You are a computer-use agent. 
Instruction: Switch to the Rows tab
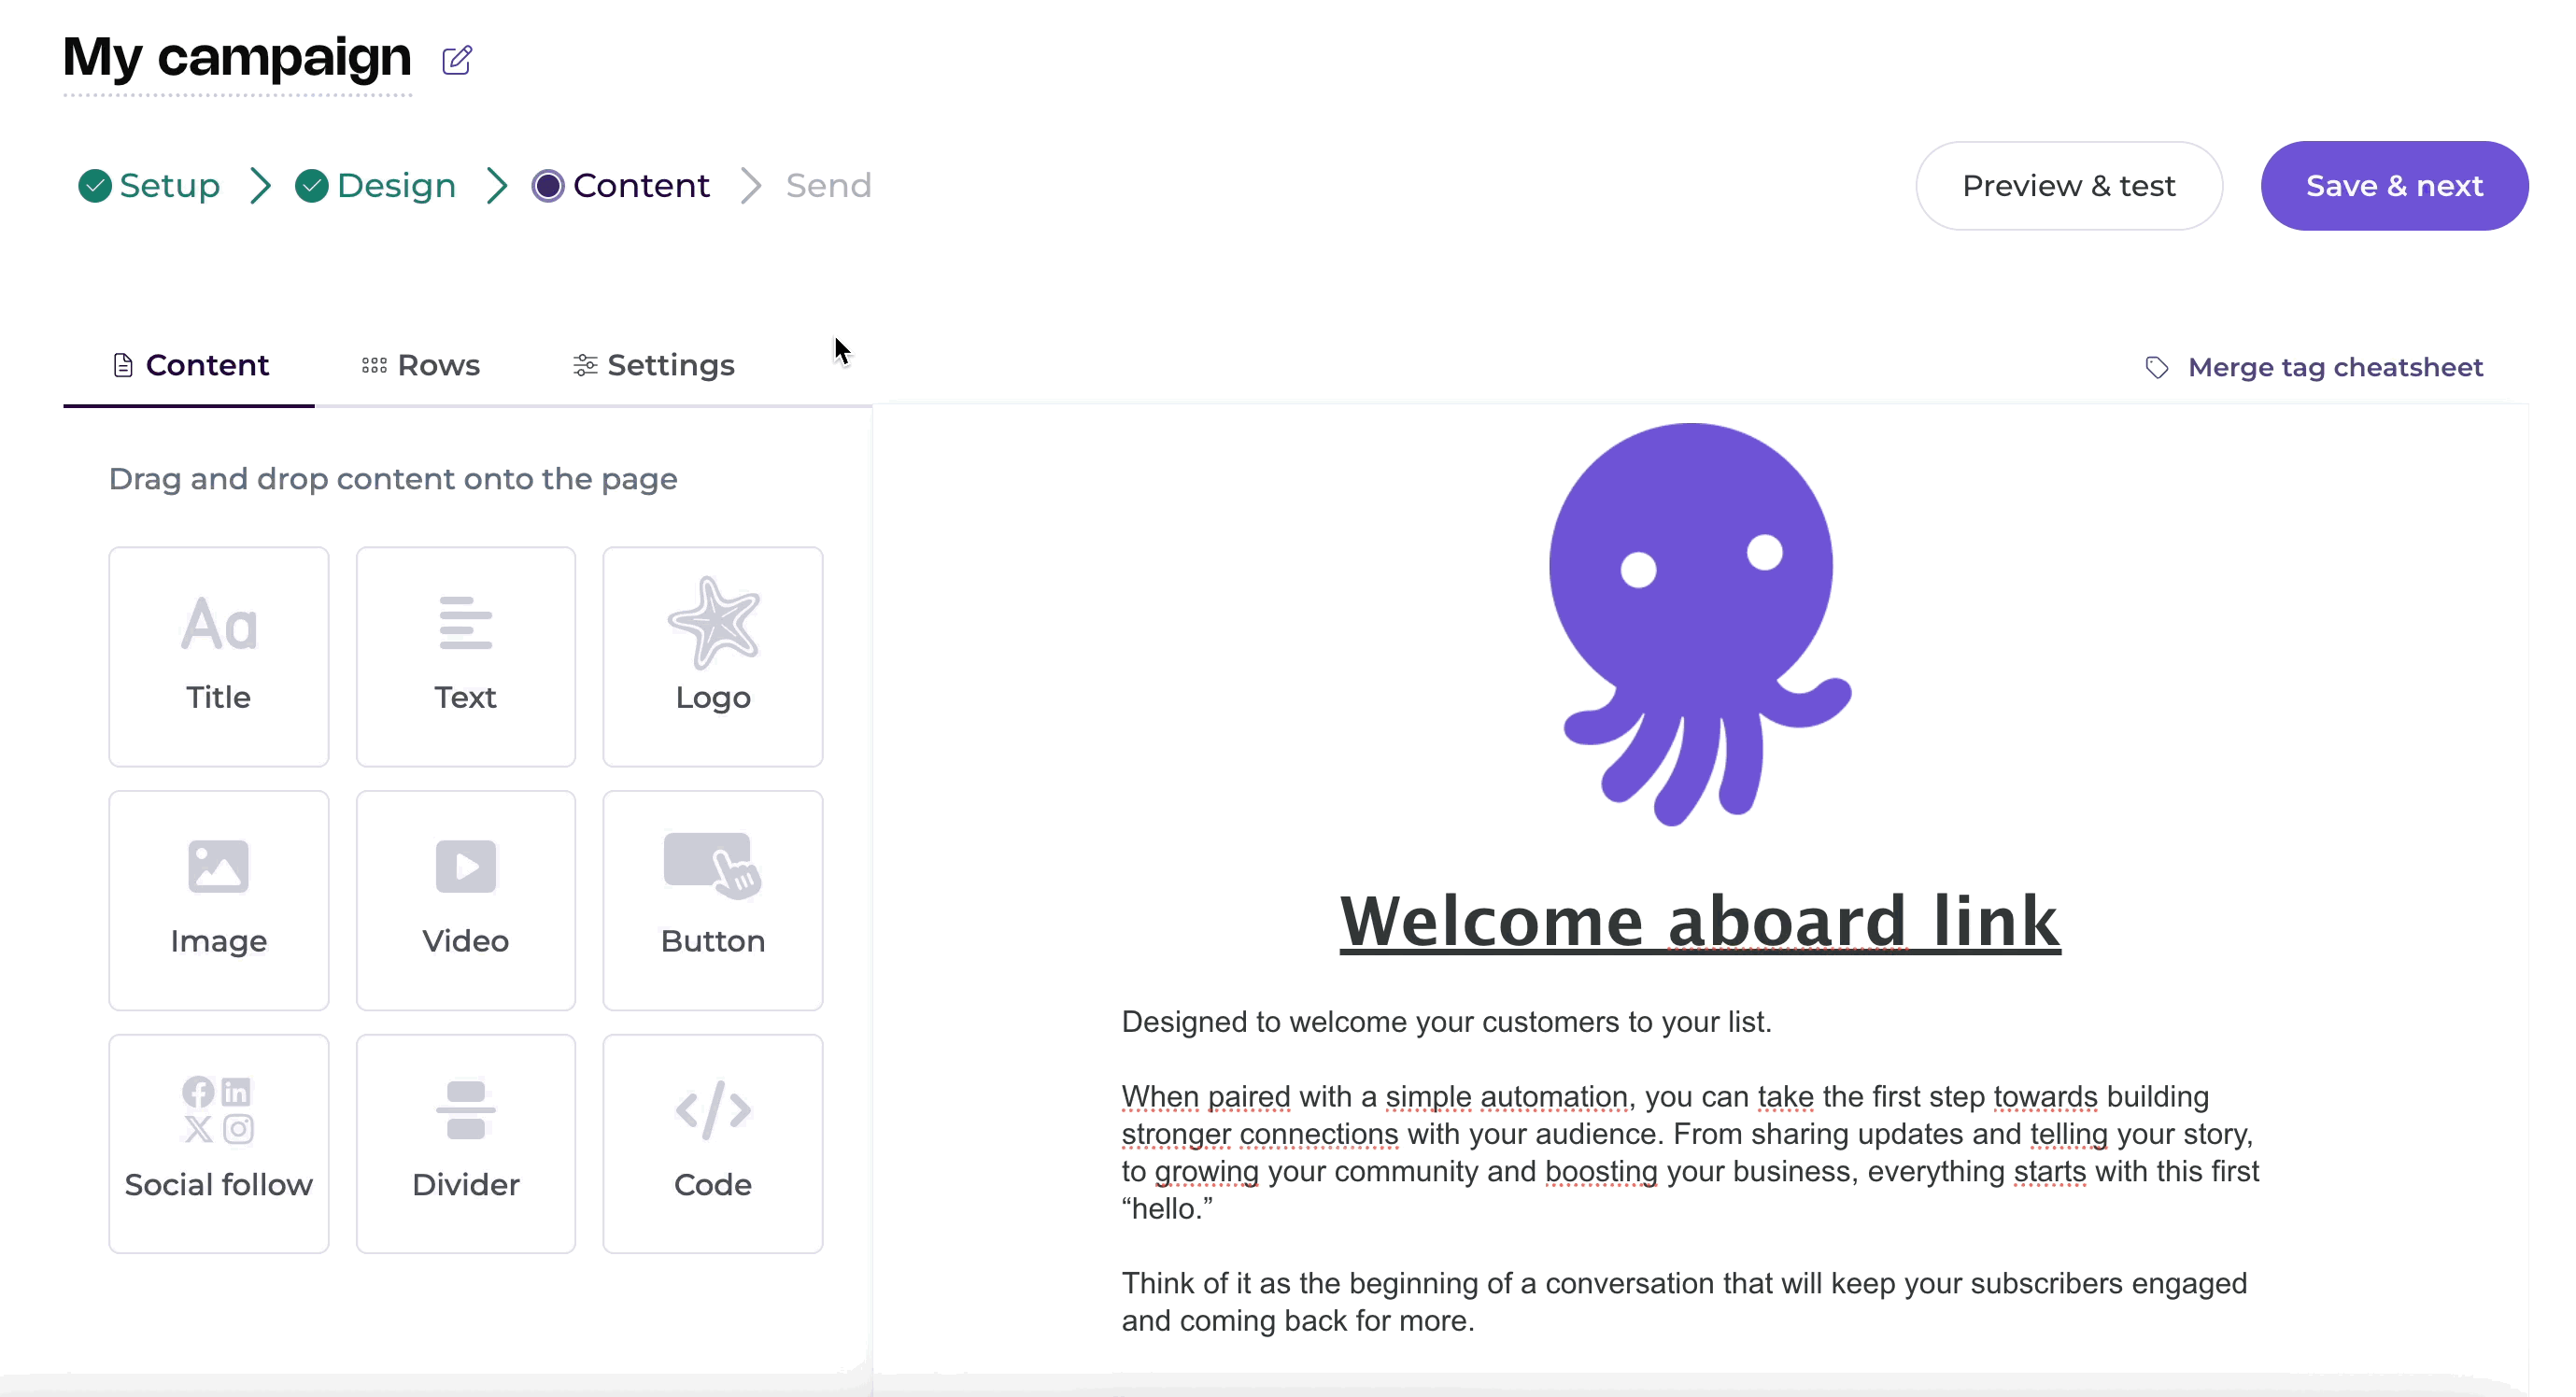[x=420, y=365]
